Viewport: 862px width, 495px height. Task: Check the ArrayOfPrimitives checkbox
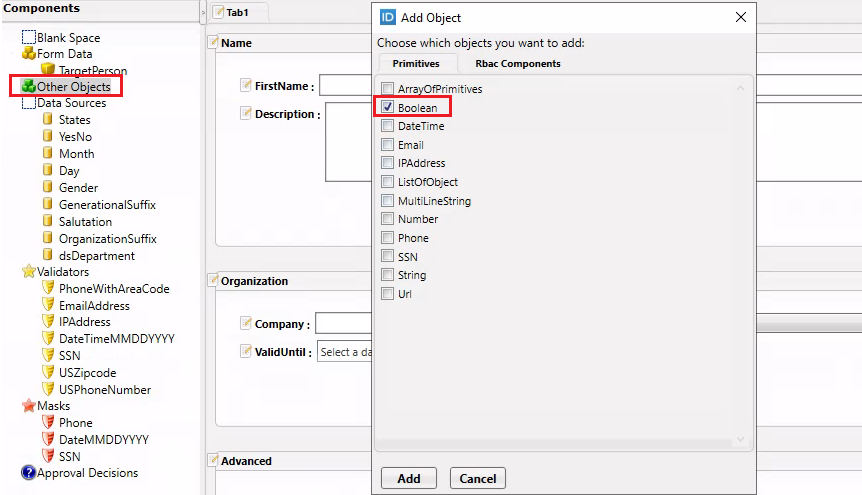click(388, 89)
